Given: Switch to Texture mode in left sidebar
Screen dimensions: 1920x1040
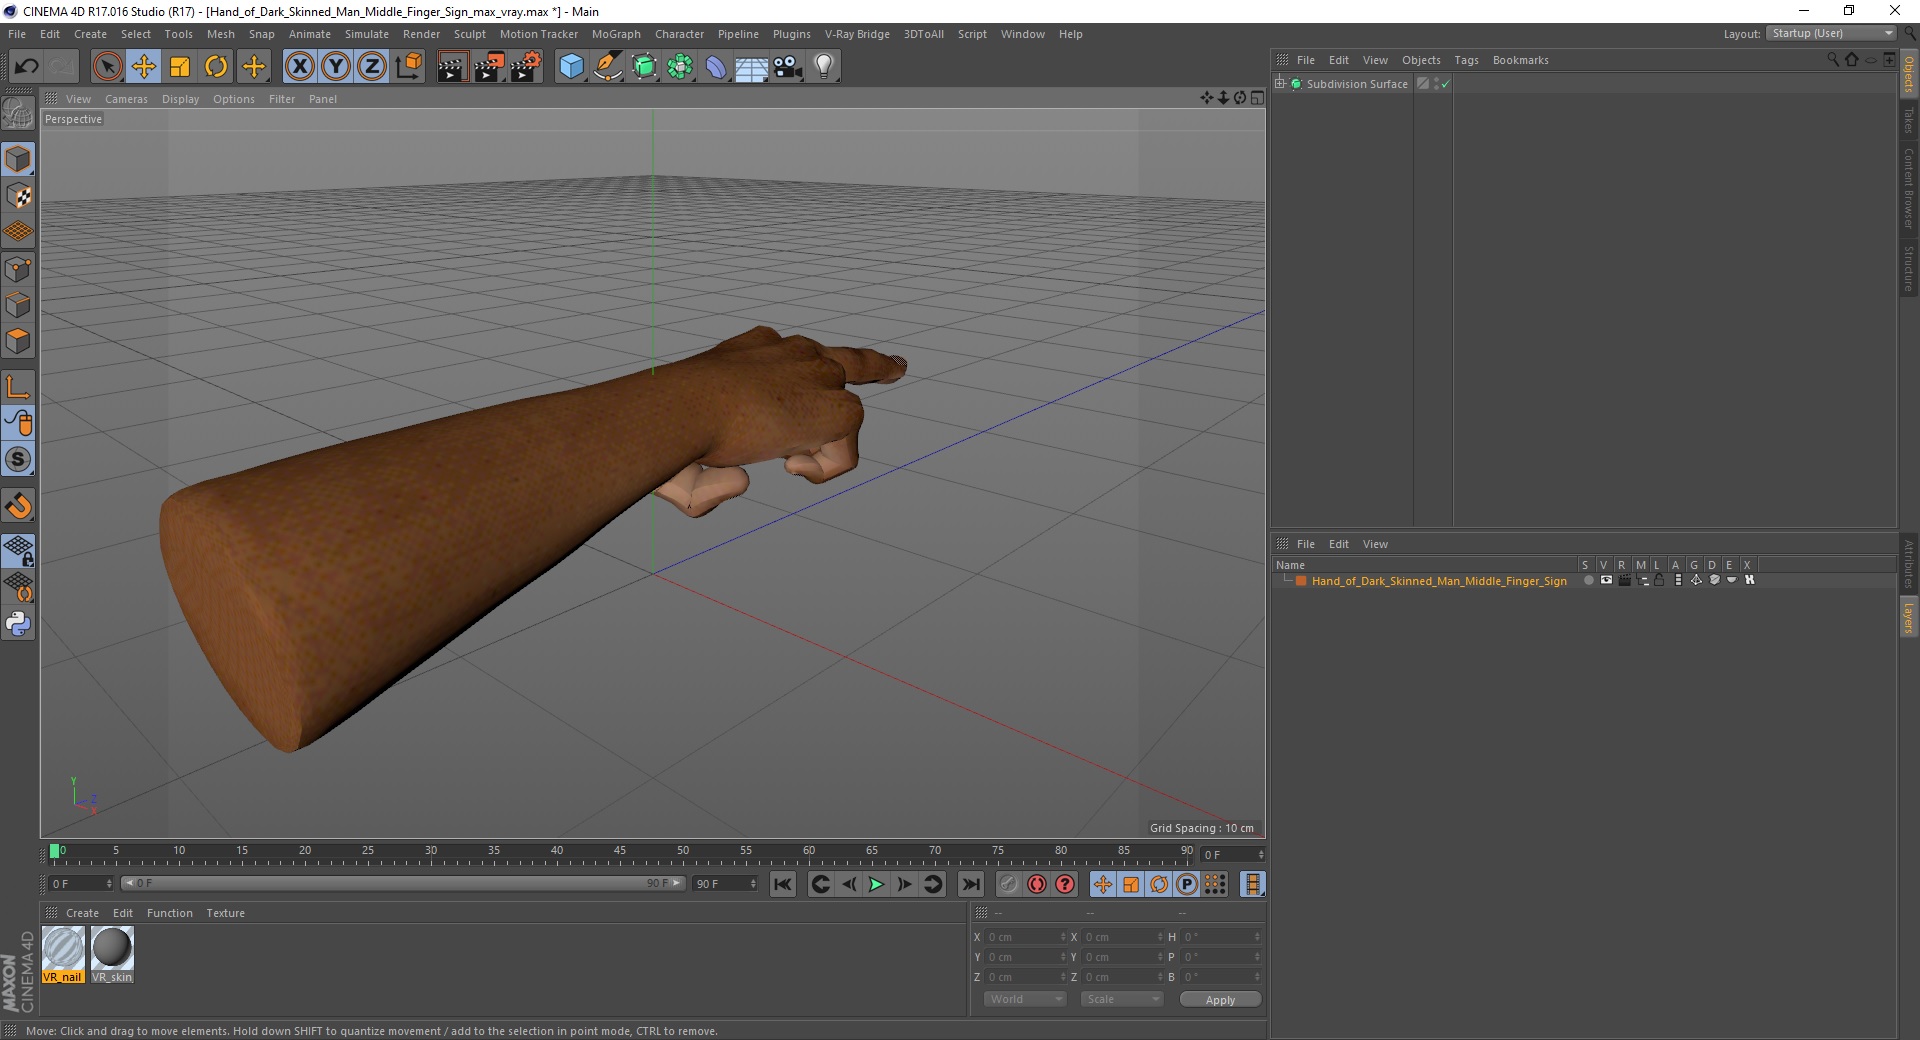Looking at the screenshot, I should click(18, 196).
